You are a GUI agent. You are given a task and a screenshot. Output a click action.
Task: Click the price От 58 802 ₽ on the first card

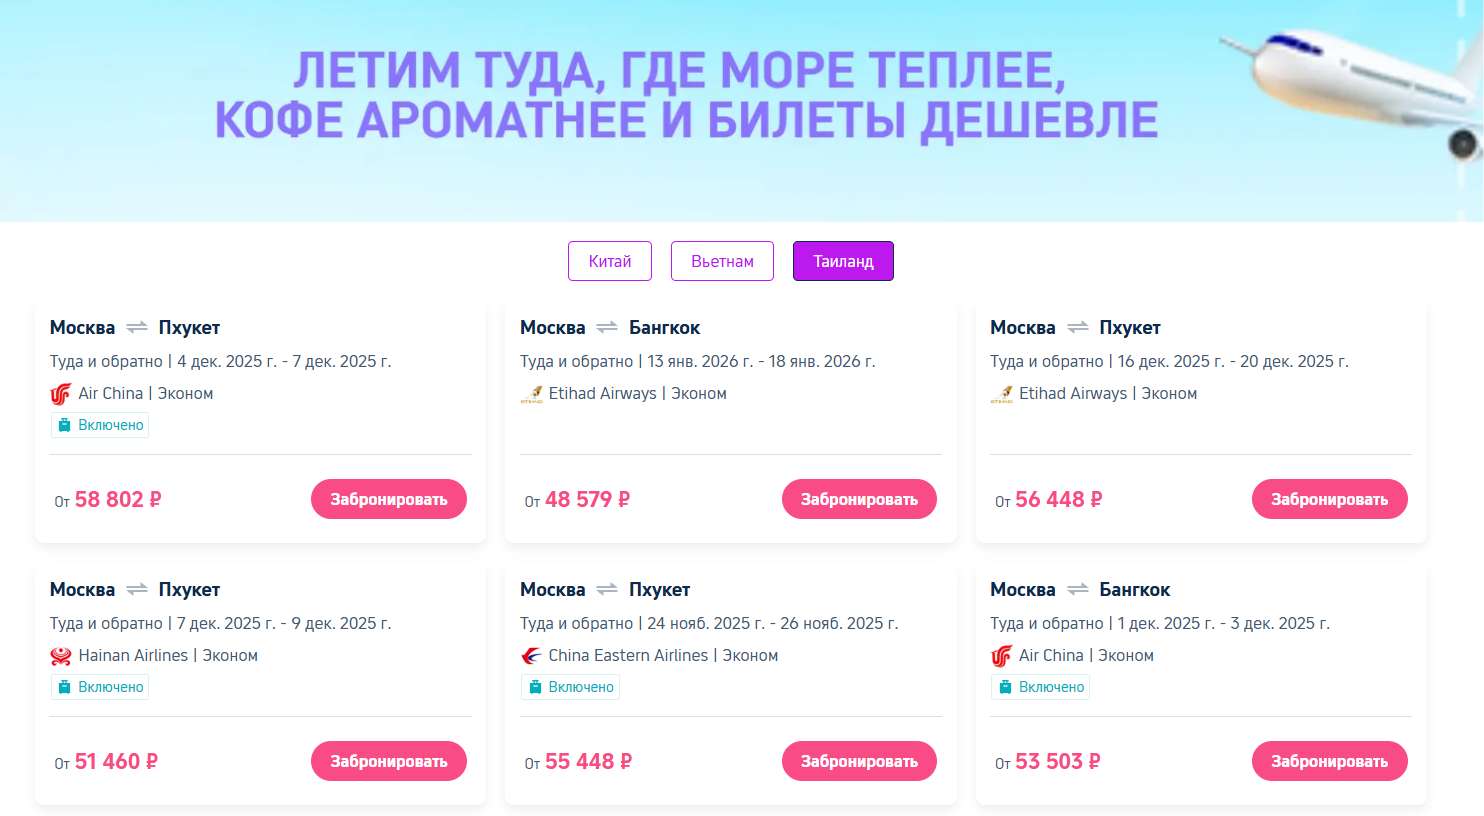[x=106, y=499]
